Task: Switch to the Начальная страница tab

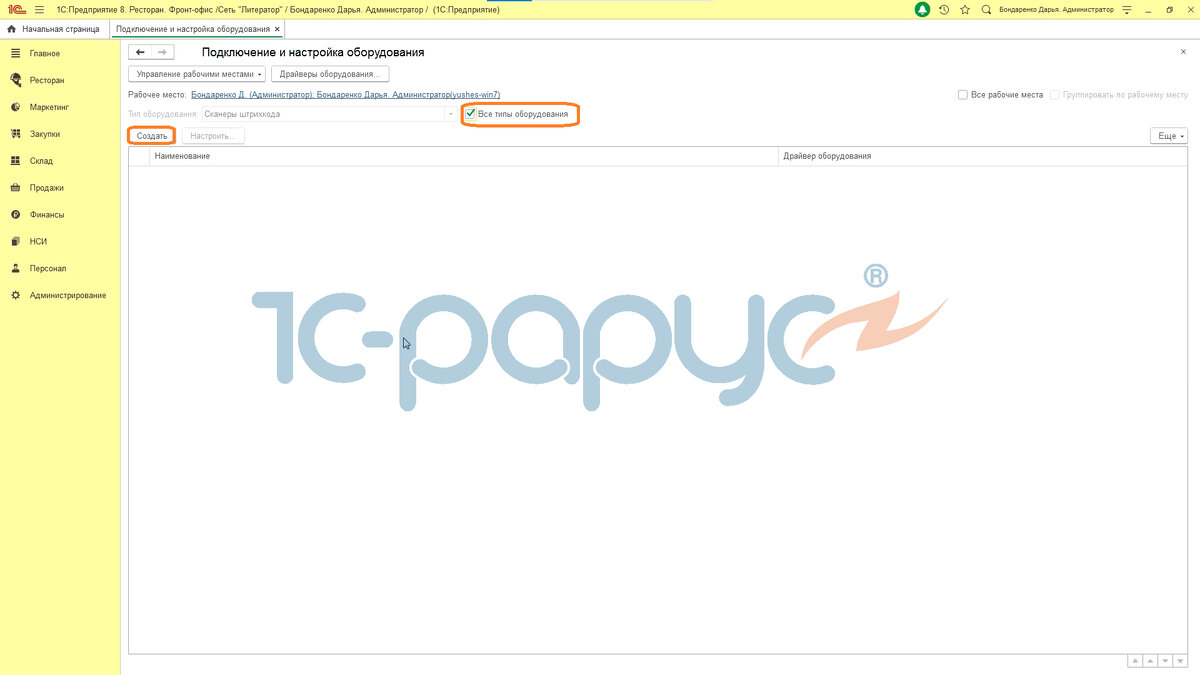Action: 54,29
